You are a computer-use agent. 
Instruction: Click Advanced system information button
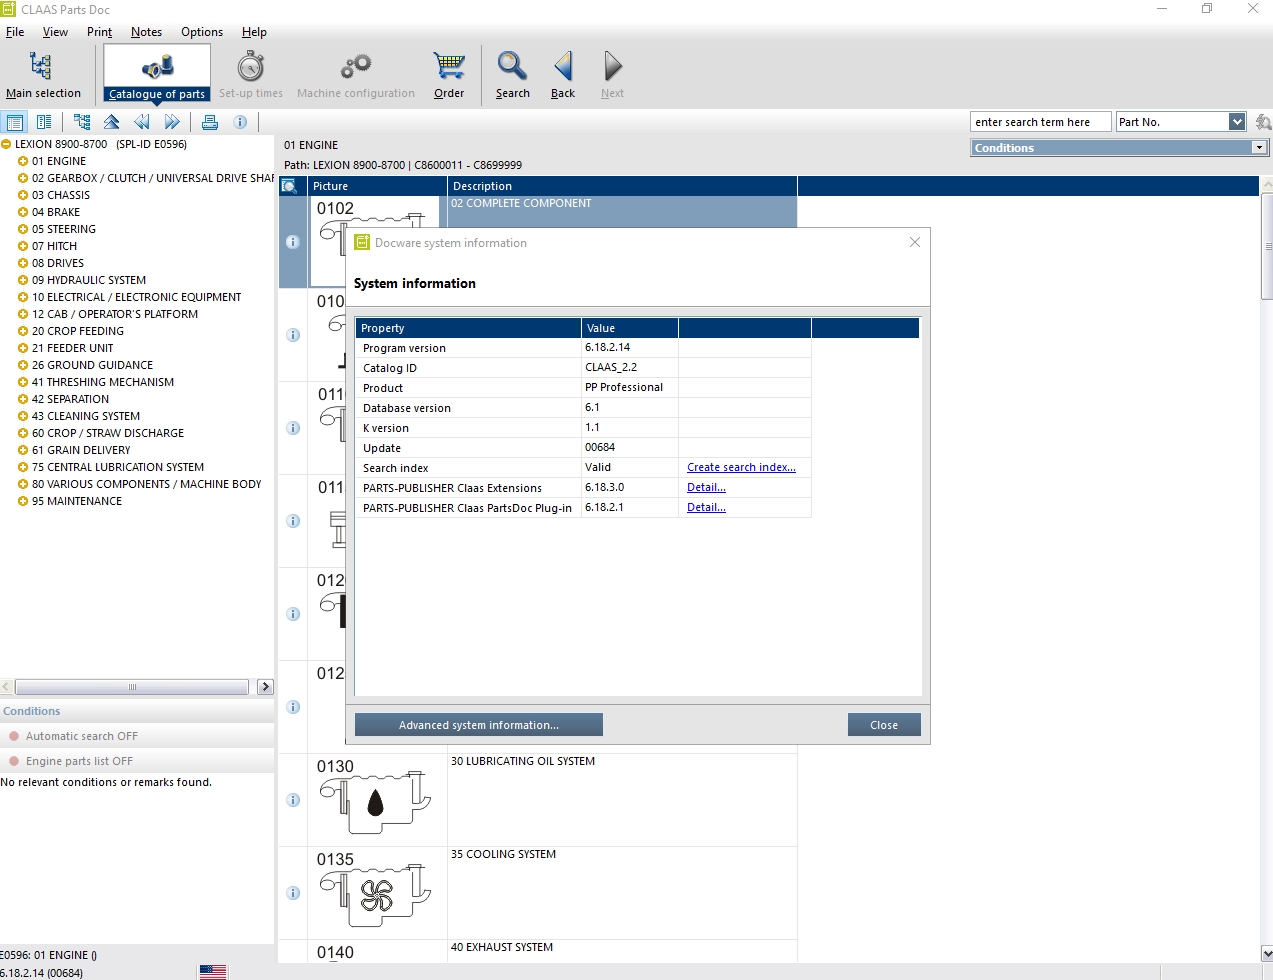479,725
